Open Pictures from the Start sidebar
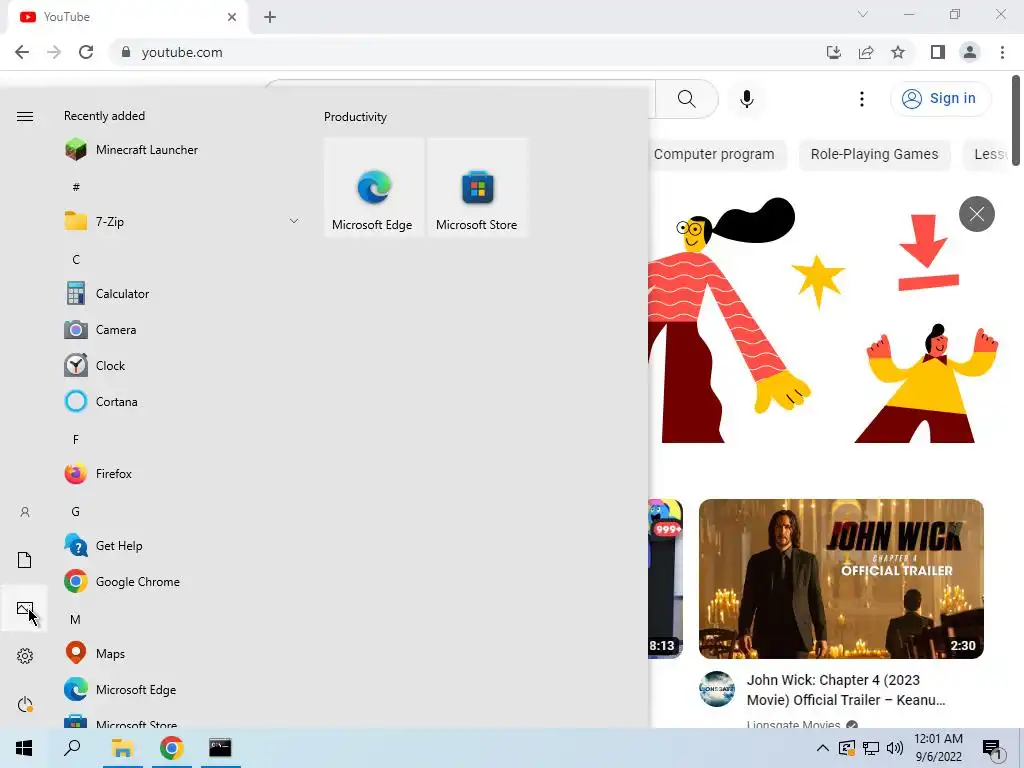The height and width of the screenshot is (768, 1024). [x=25, y=608]
